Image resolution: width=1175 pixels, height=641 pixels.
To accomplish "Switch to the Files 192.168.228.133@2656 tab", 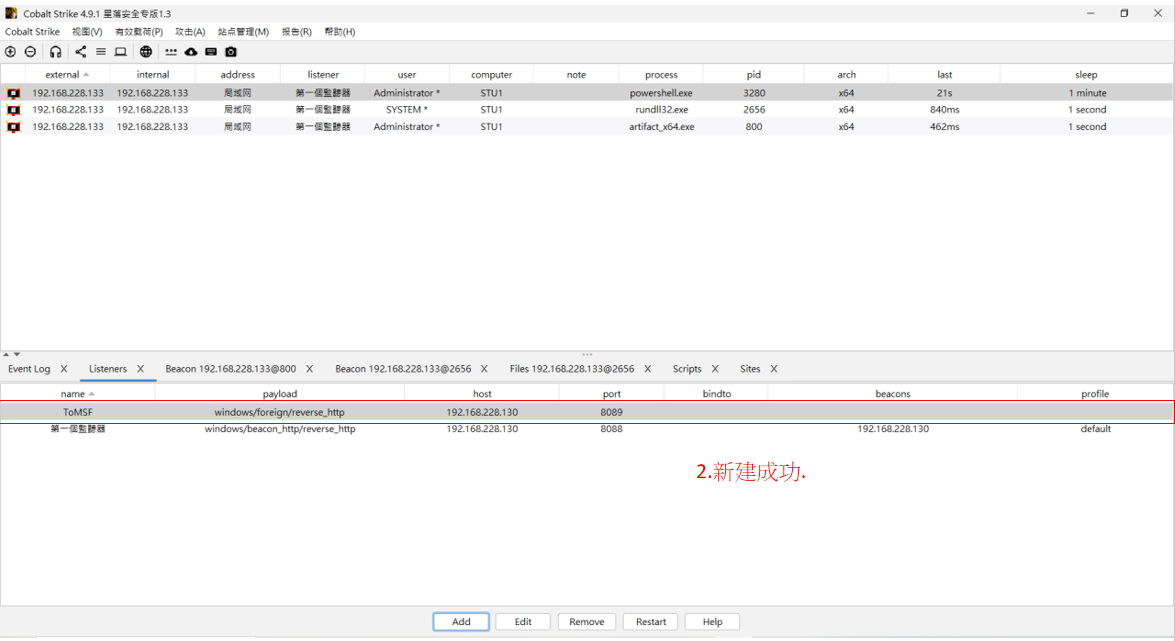I will click(572, 369).
